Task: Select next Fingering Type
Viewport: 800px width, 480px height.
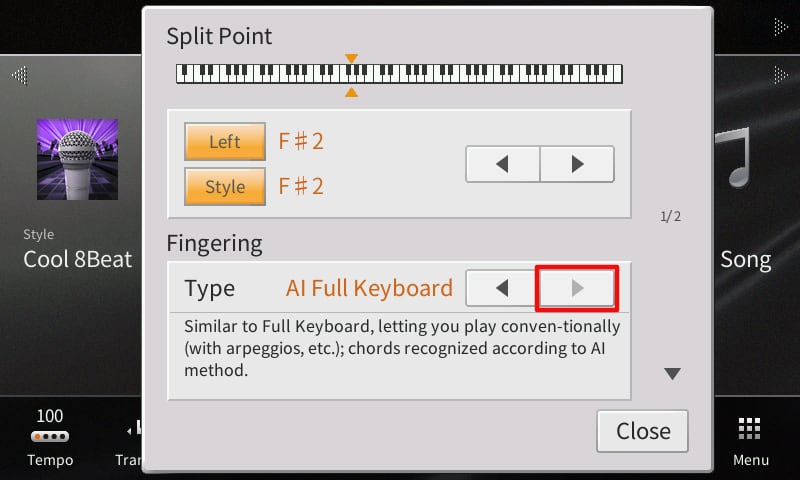Action: coord(577,289)
